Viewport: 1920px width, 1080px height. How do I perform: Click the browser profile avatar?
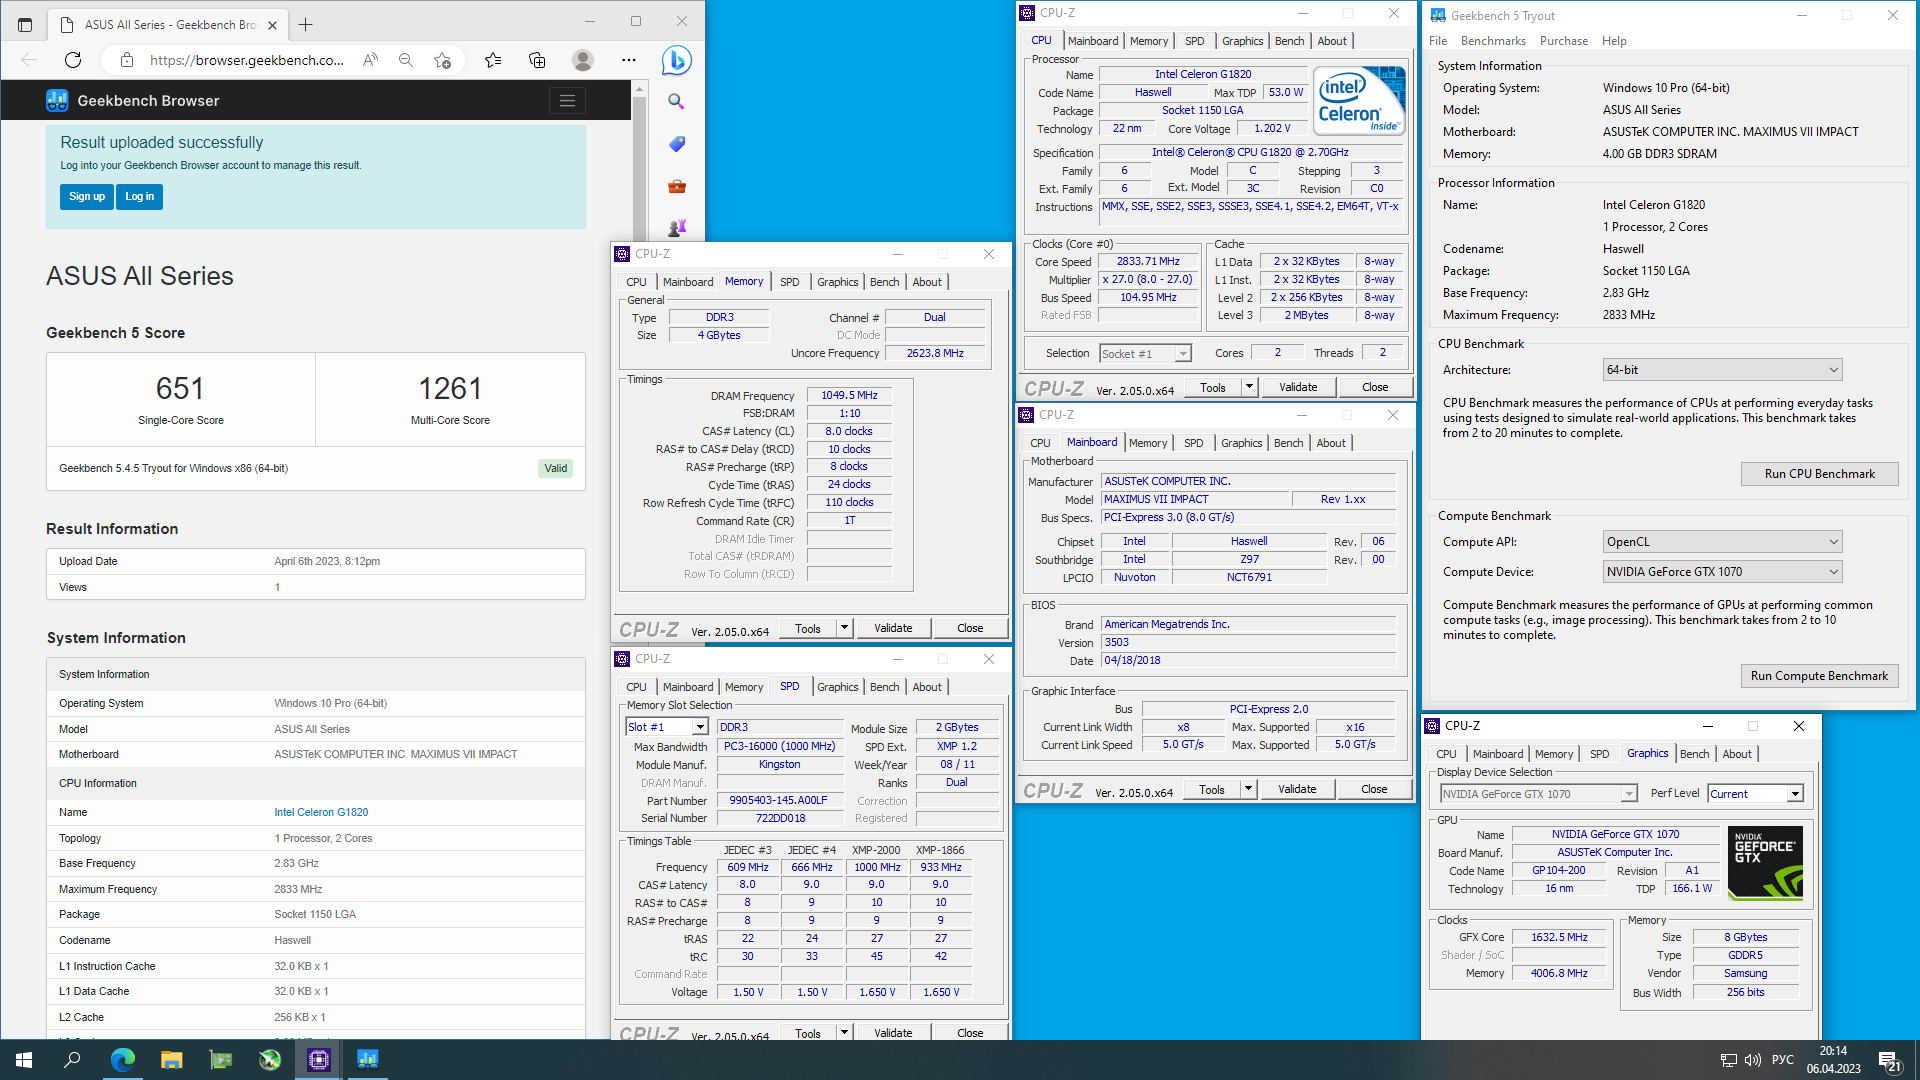583,60
